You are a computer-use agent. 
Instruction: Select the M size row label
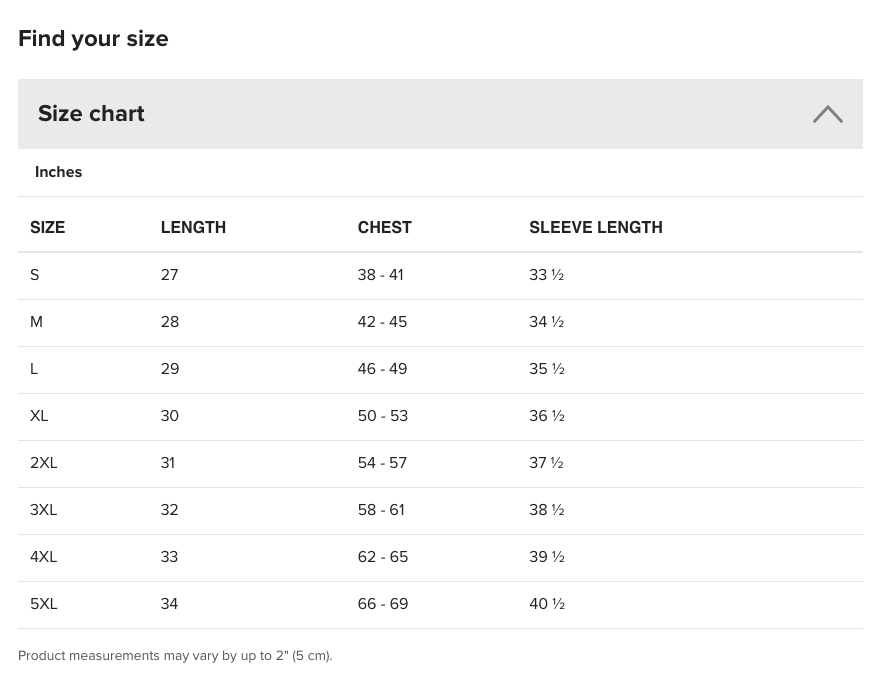[37, 322]
